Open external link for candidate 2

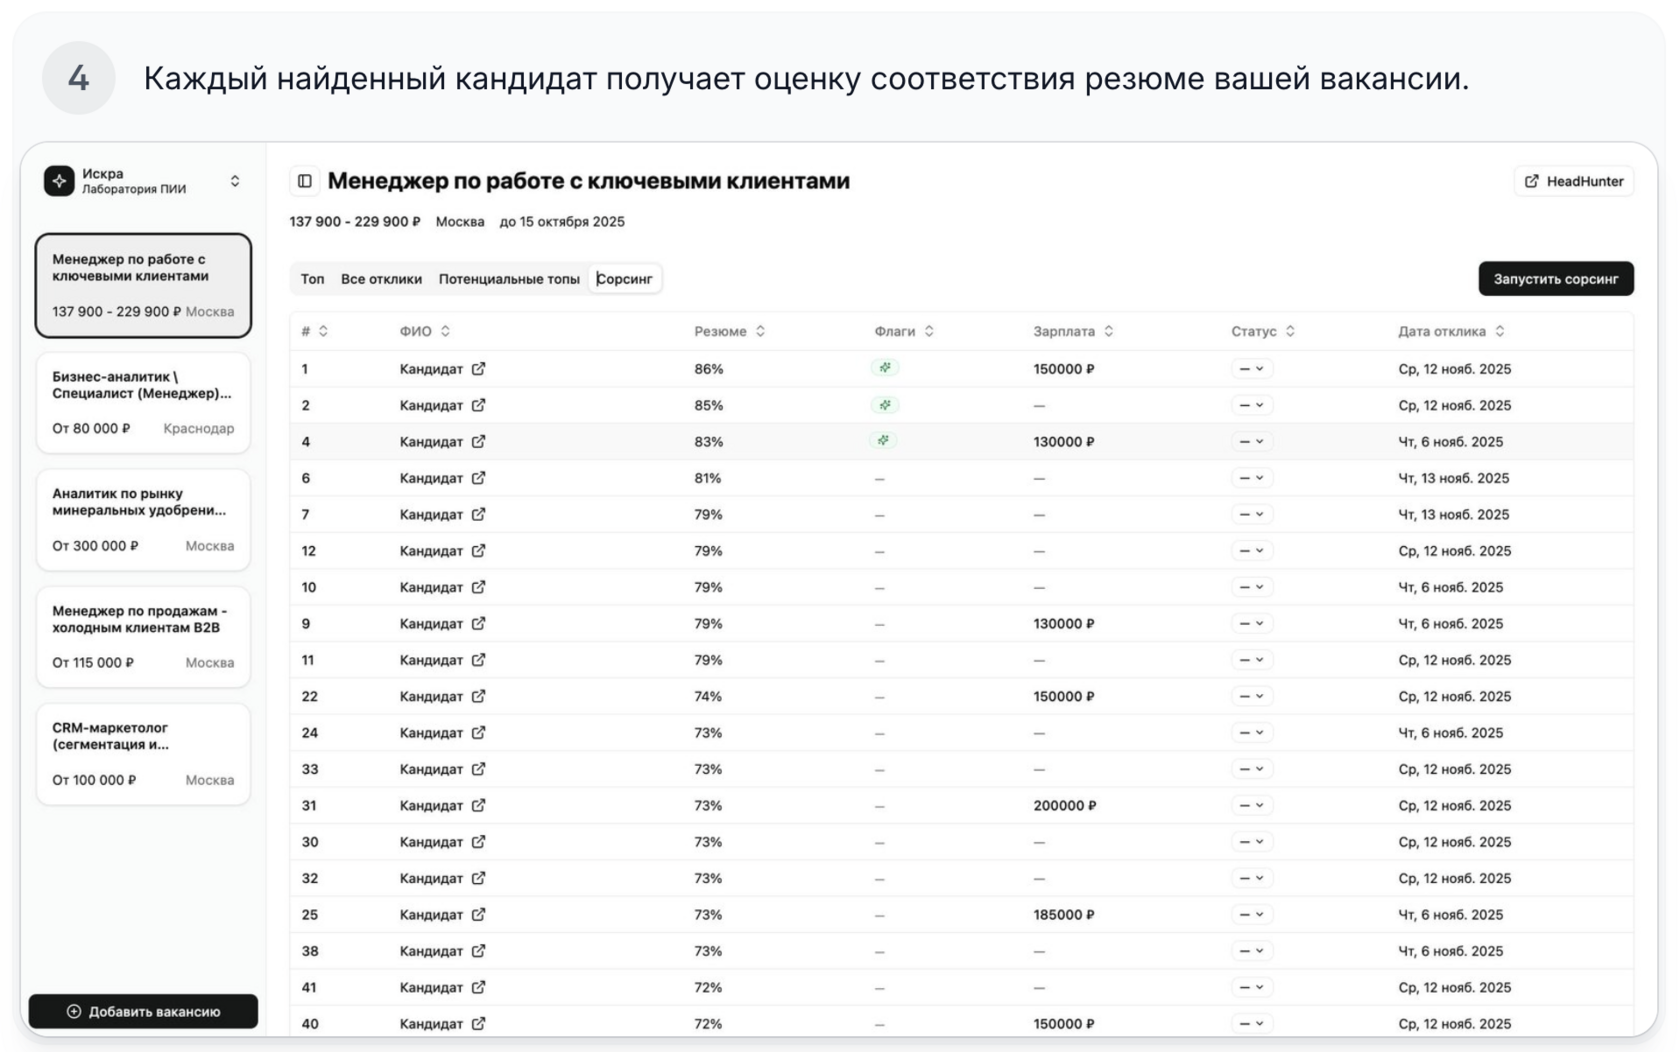point(479,405)
